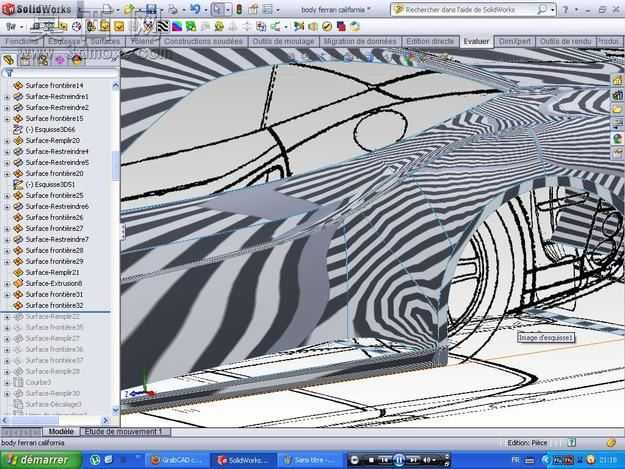Switch to the Constructions soudées tab
The height and width of the screenshot is (469, 625).
click(203, 41)
